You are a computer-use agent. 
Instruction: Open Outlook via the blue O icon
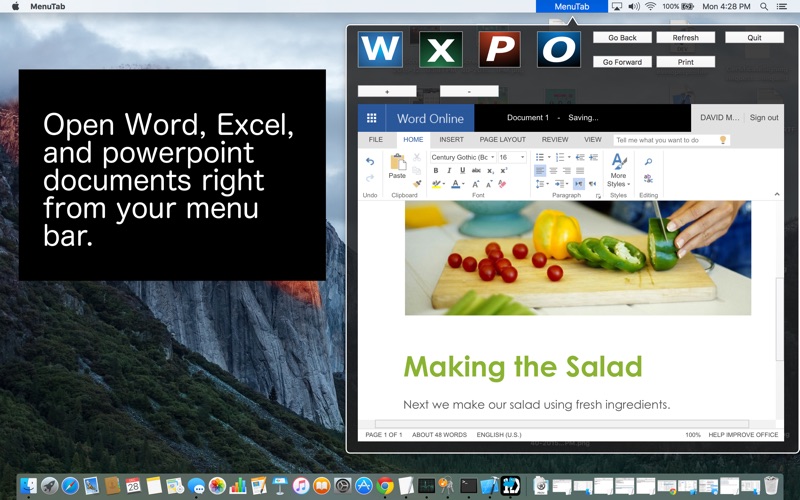[559, 49]
